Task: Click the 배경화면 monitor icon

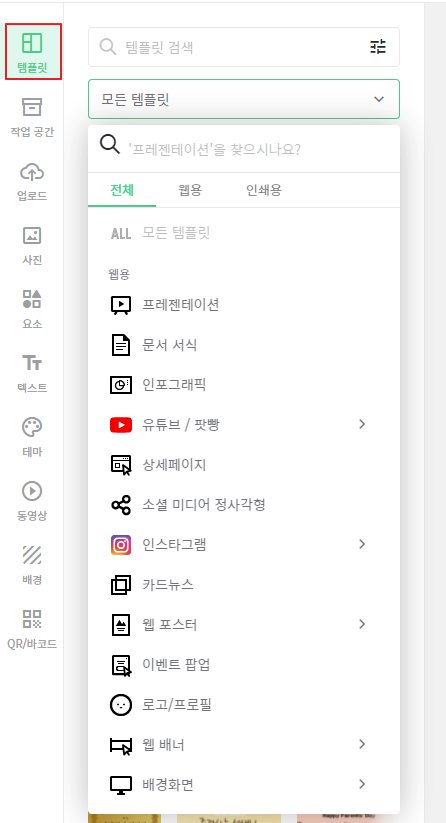Action: click(121, 785)
